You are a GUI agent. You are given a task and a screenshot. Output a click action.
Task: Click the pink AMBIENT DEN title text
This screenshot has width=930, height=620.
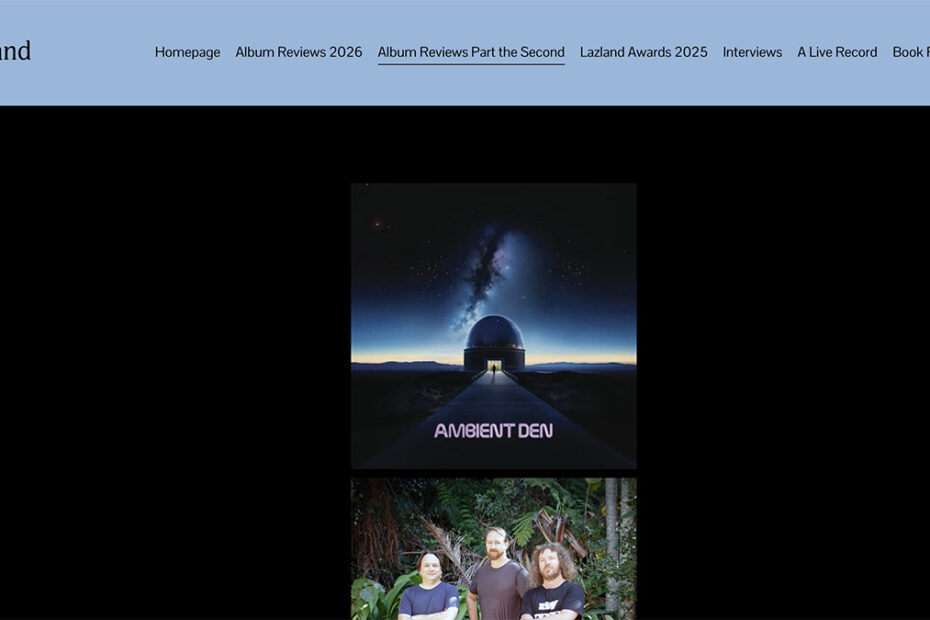coord(493,431)
